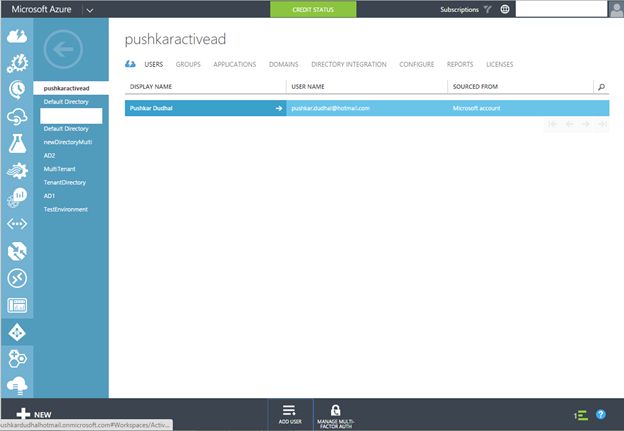This screenshot has width=624, height=431.
Task: Click the Microsoft Azure logo
Action: [41, 9]
